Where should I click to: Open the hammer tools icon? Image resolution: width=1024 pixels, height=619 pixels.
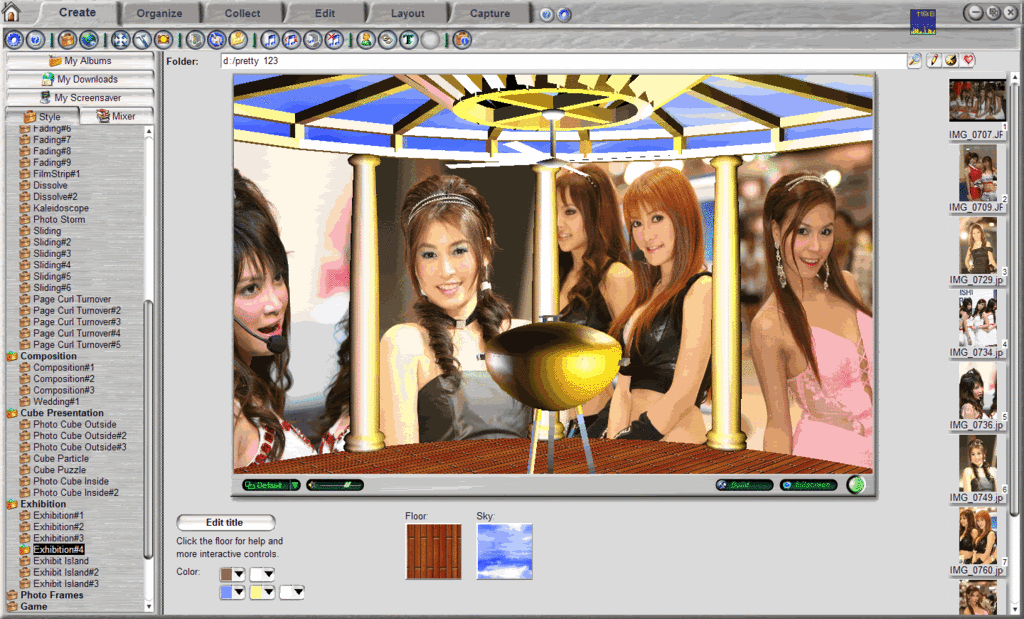(142, 40)
